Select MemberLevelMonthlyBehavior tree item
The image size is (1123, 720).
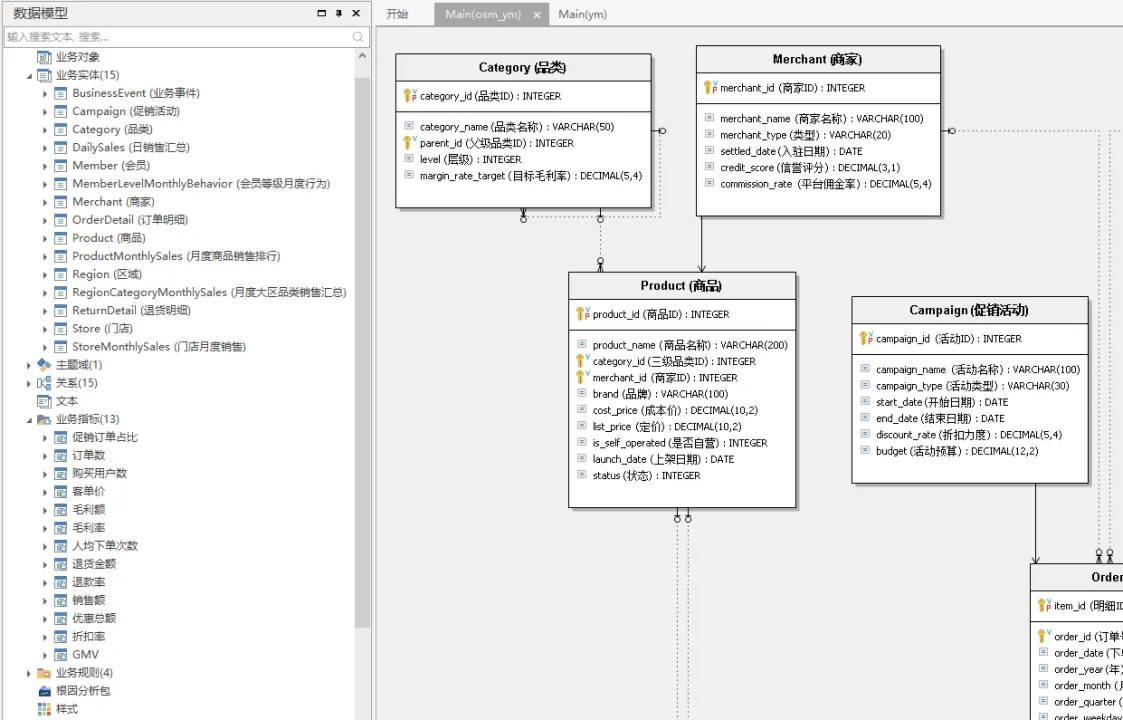pos(201,183)
